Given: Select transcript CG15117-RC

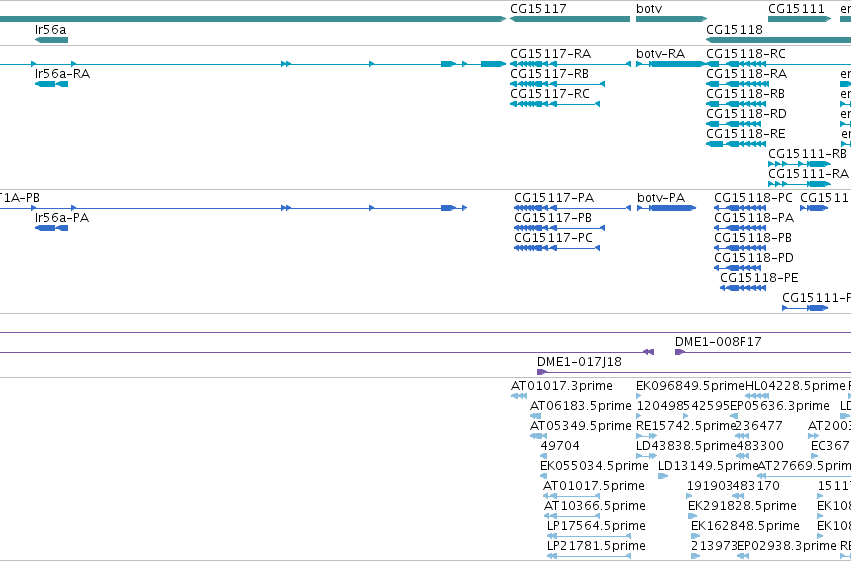Looking at the screenshot, I should [x=550, y=94].
